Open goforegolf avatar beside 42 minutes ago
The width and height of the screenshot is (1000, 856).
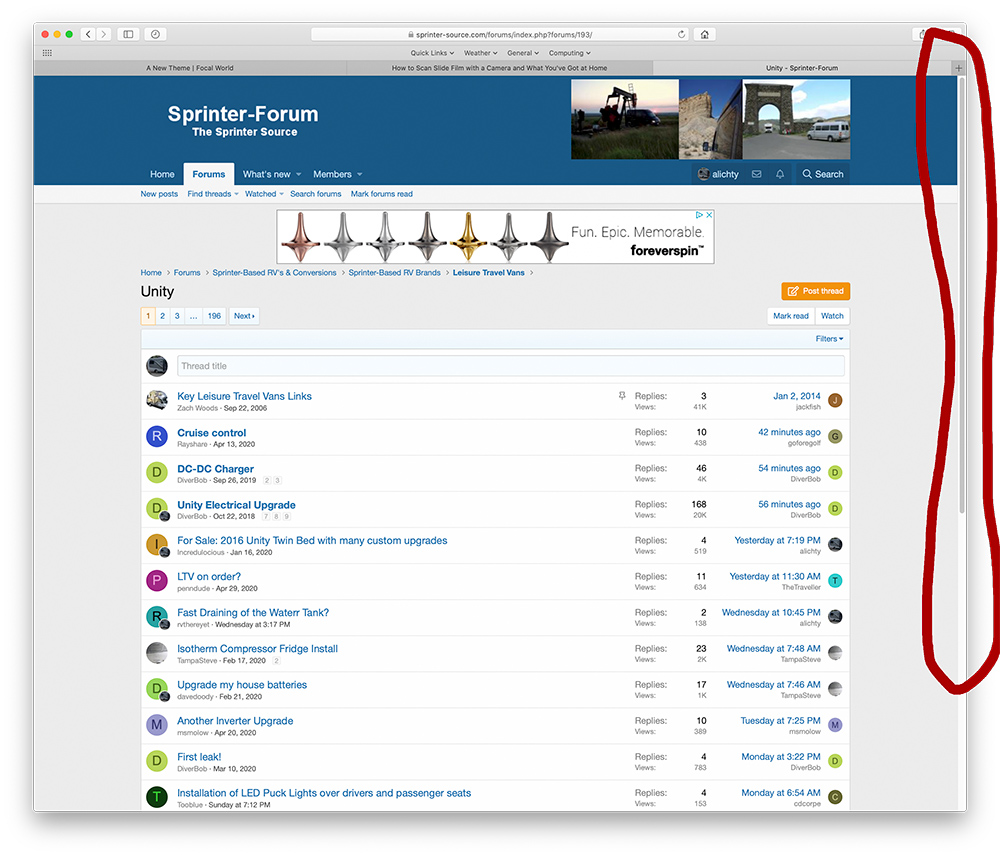coord(835,436)
